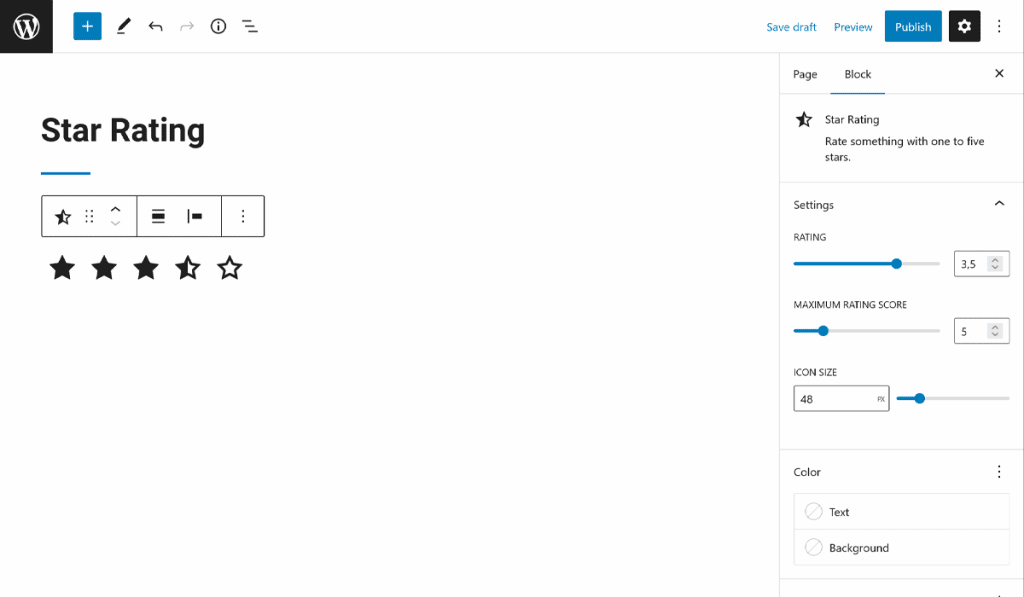Switch to the Page tab
This screenshot has height=597, width=1024.
coord(805,74)
